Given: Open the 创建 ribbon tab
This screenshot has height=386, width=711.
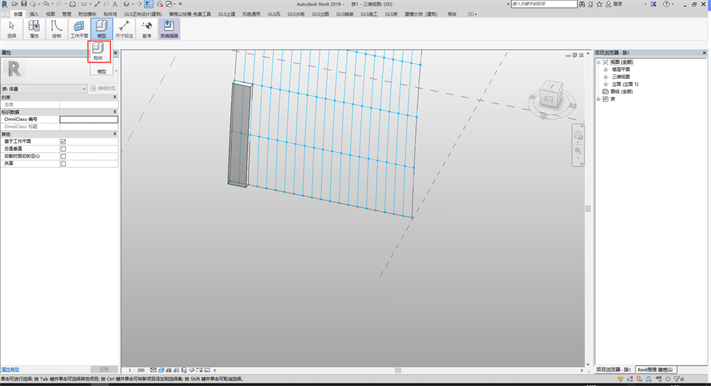Looking at the screenshot, I should 18,14.
